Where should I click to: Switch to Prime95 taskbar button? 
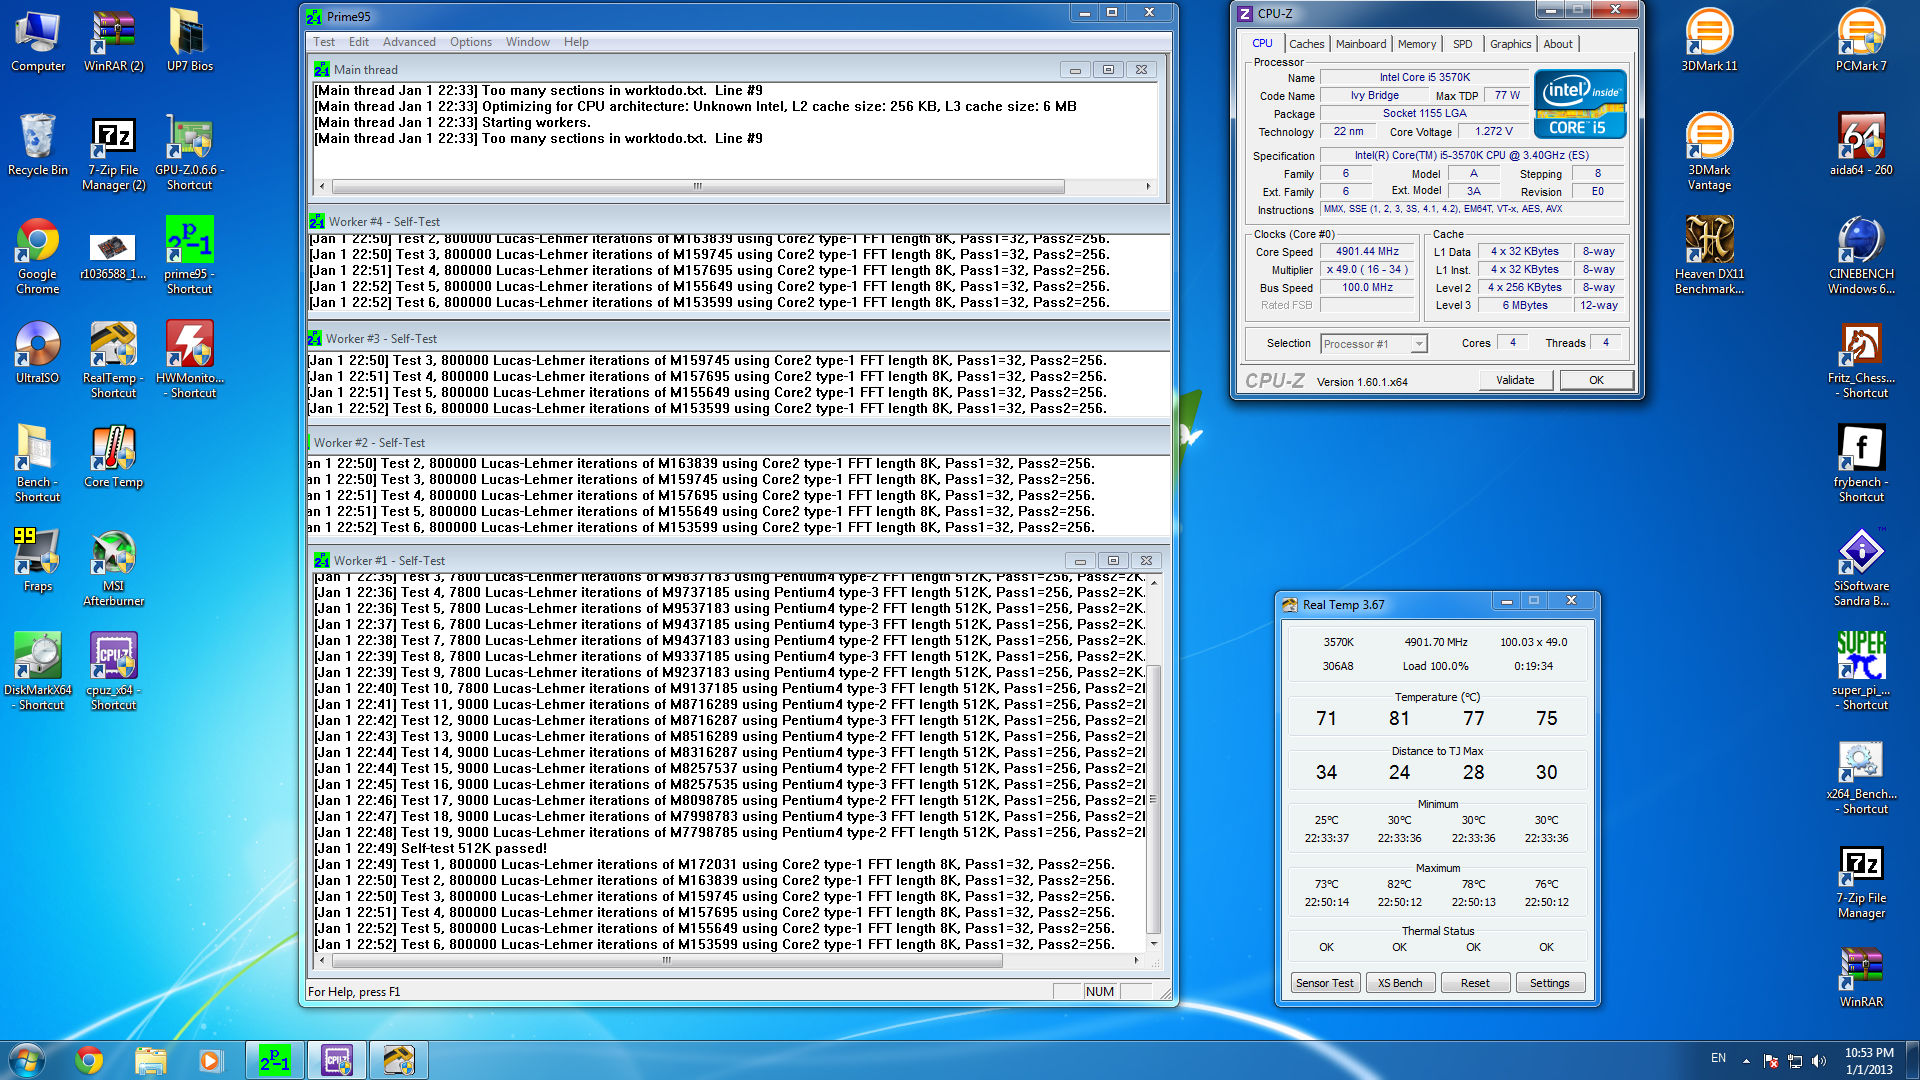click(275, 1060)
